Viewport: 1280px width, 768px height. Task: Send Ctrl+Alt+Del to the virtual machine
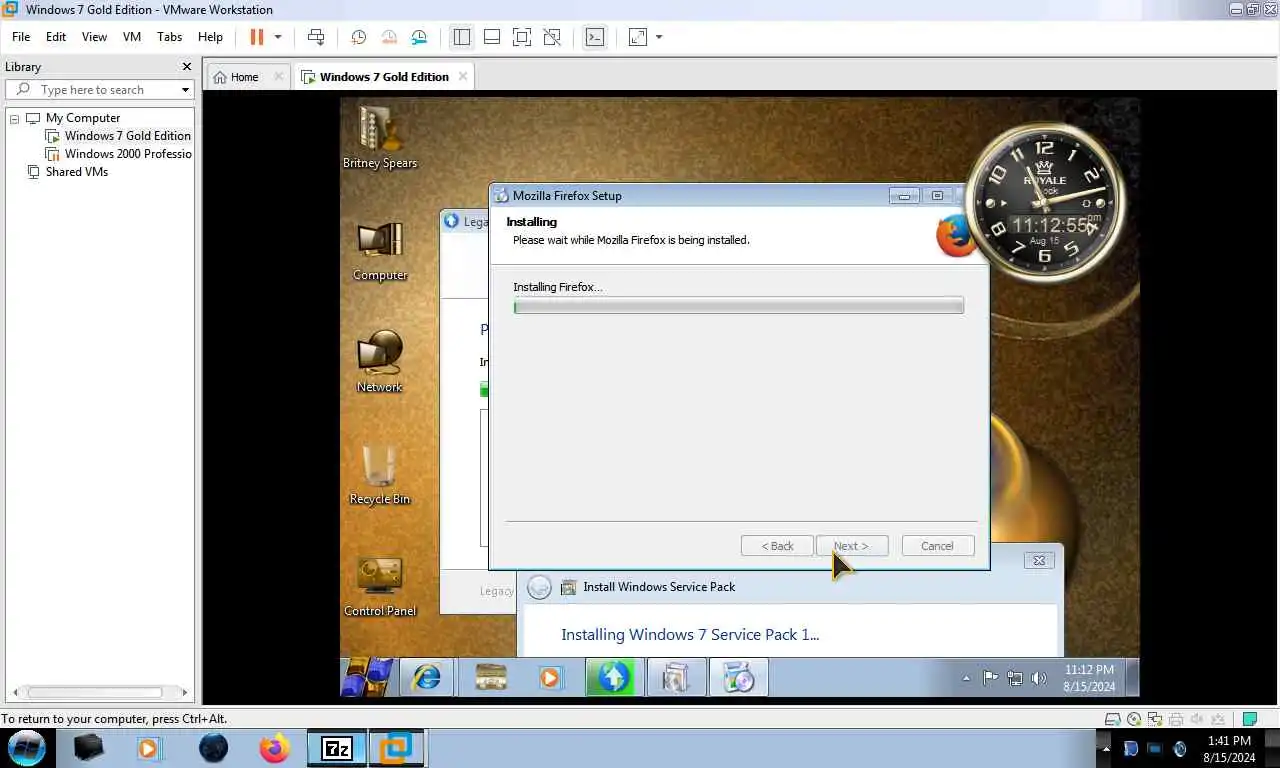pyautogui.click(x=316, y=37)
